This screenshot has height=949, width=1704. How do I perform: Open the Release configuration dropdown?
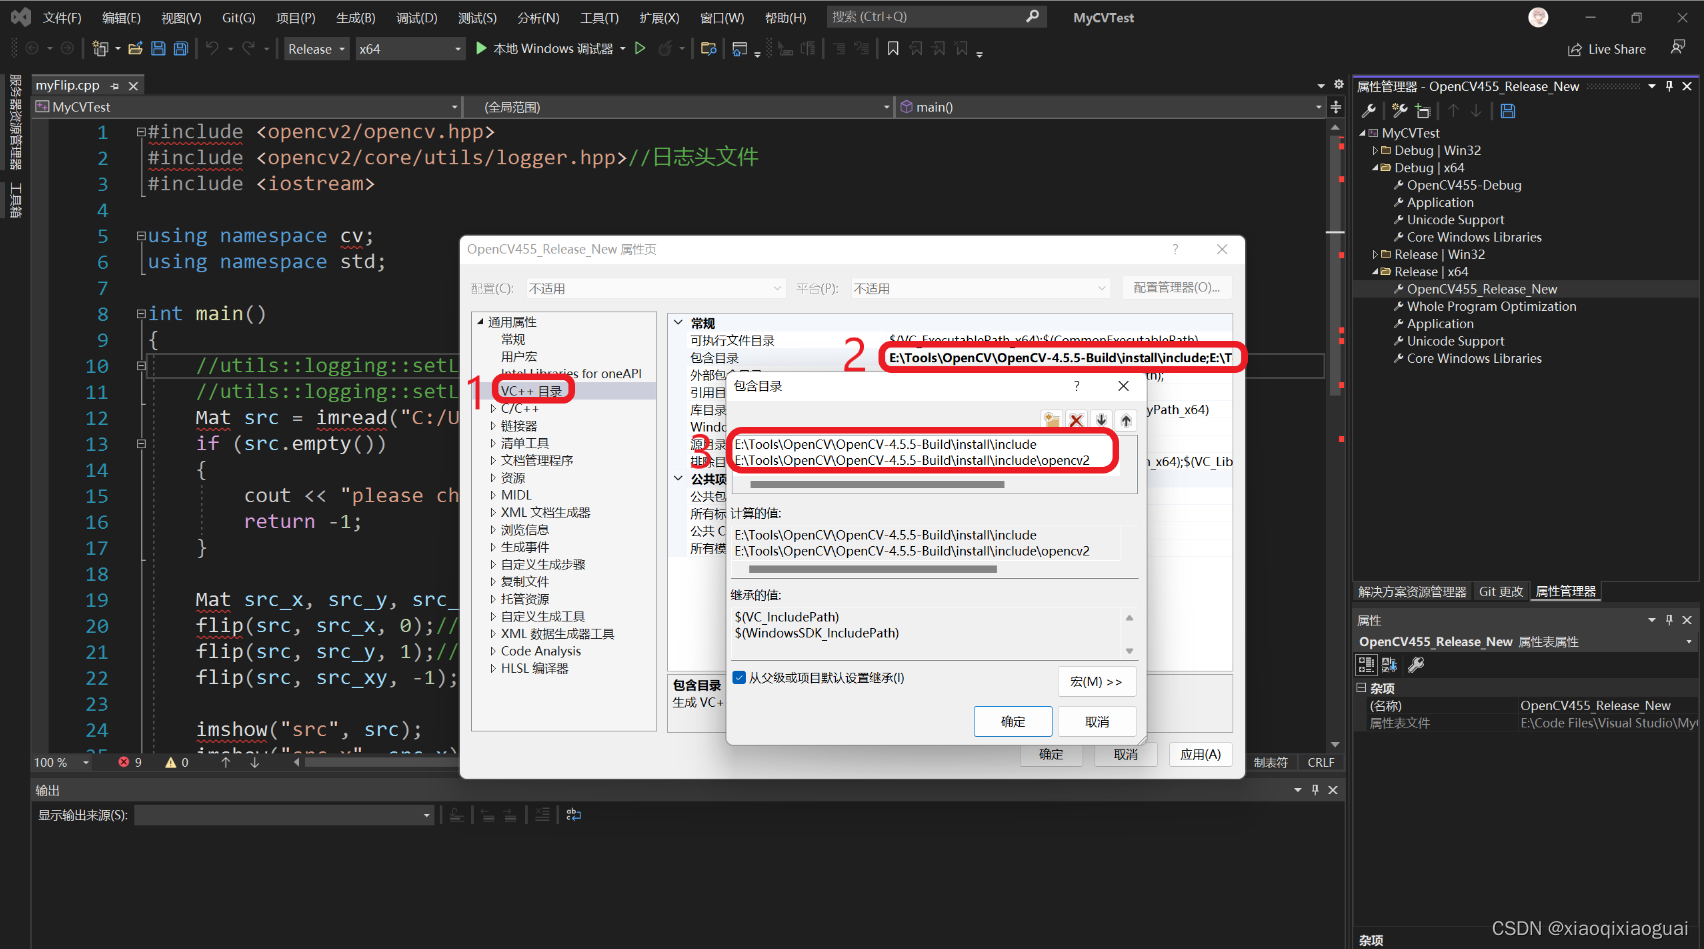(316, 48)
